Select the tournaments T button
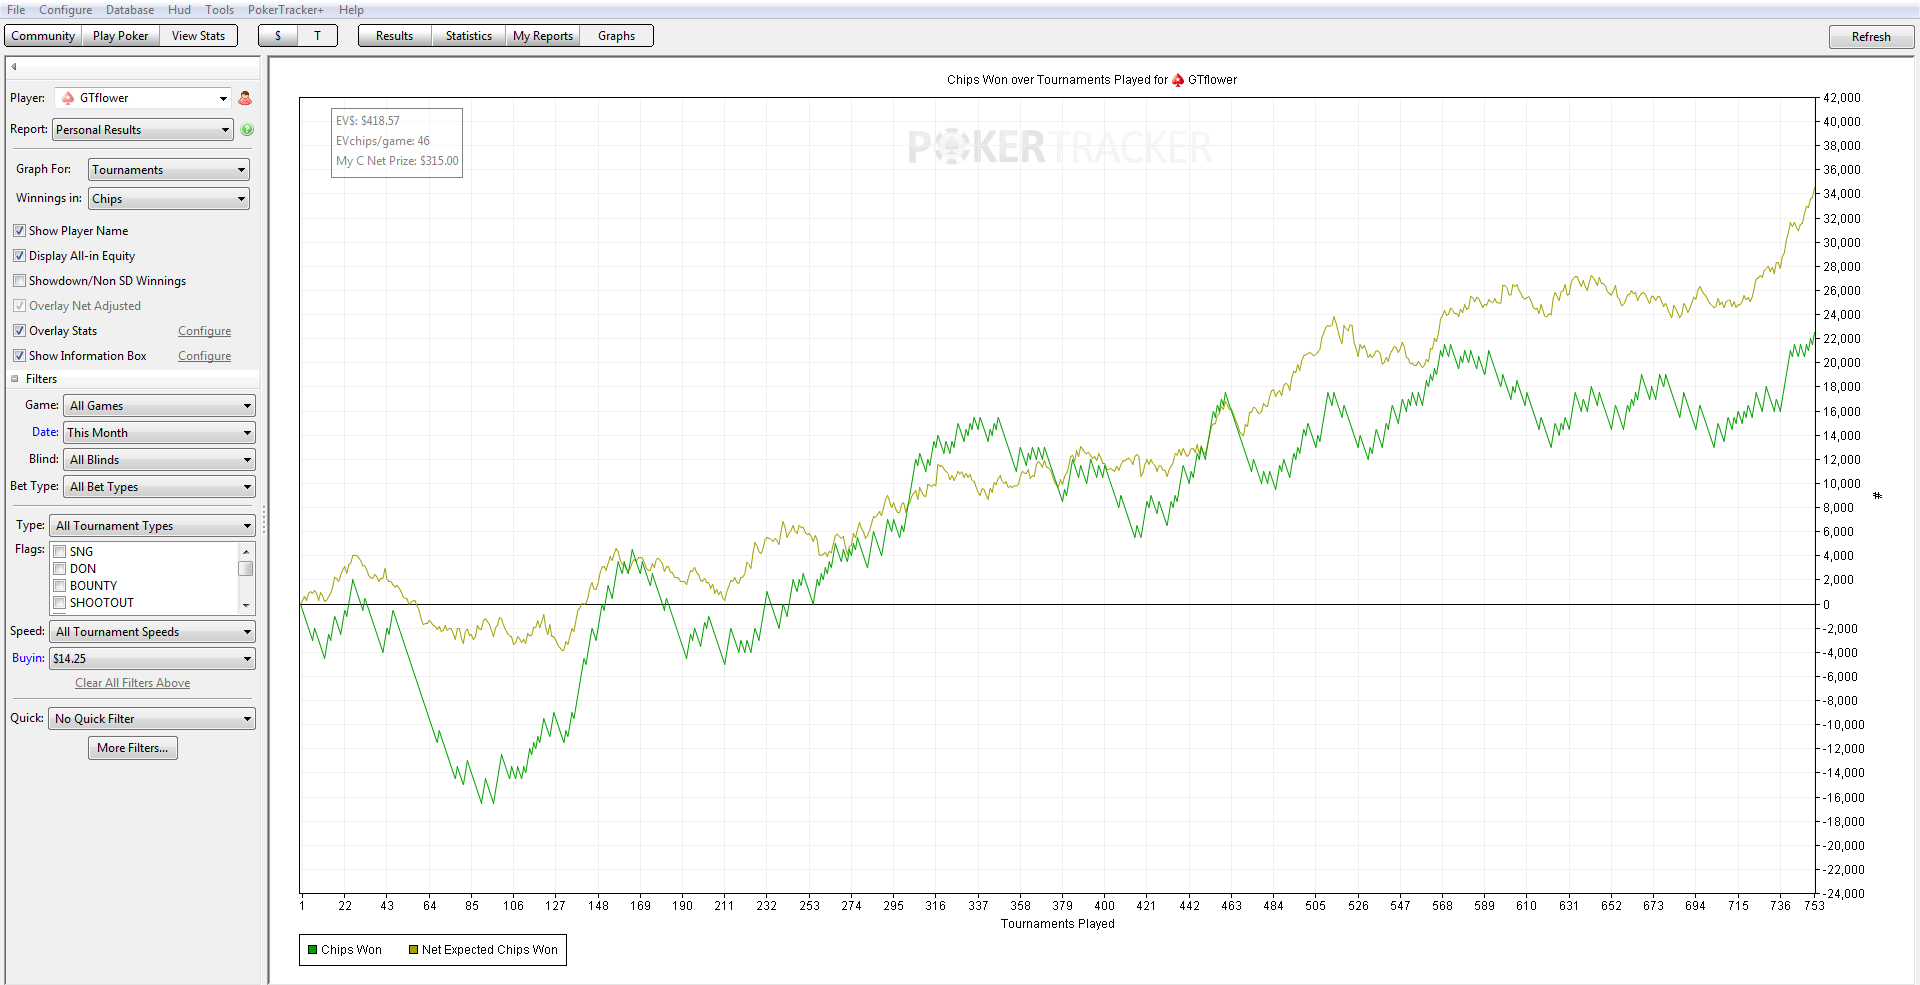 tap(317, 36)
